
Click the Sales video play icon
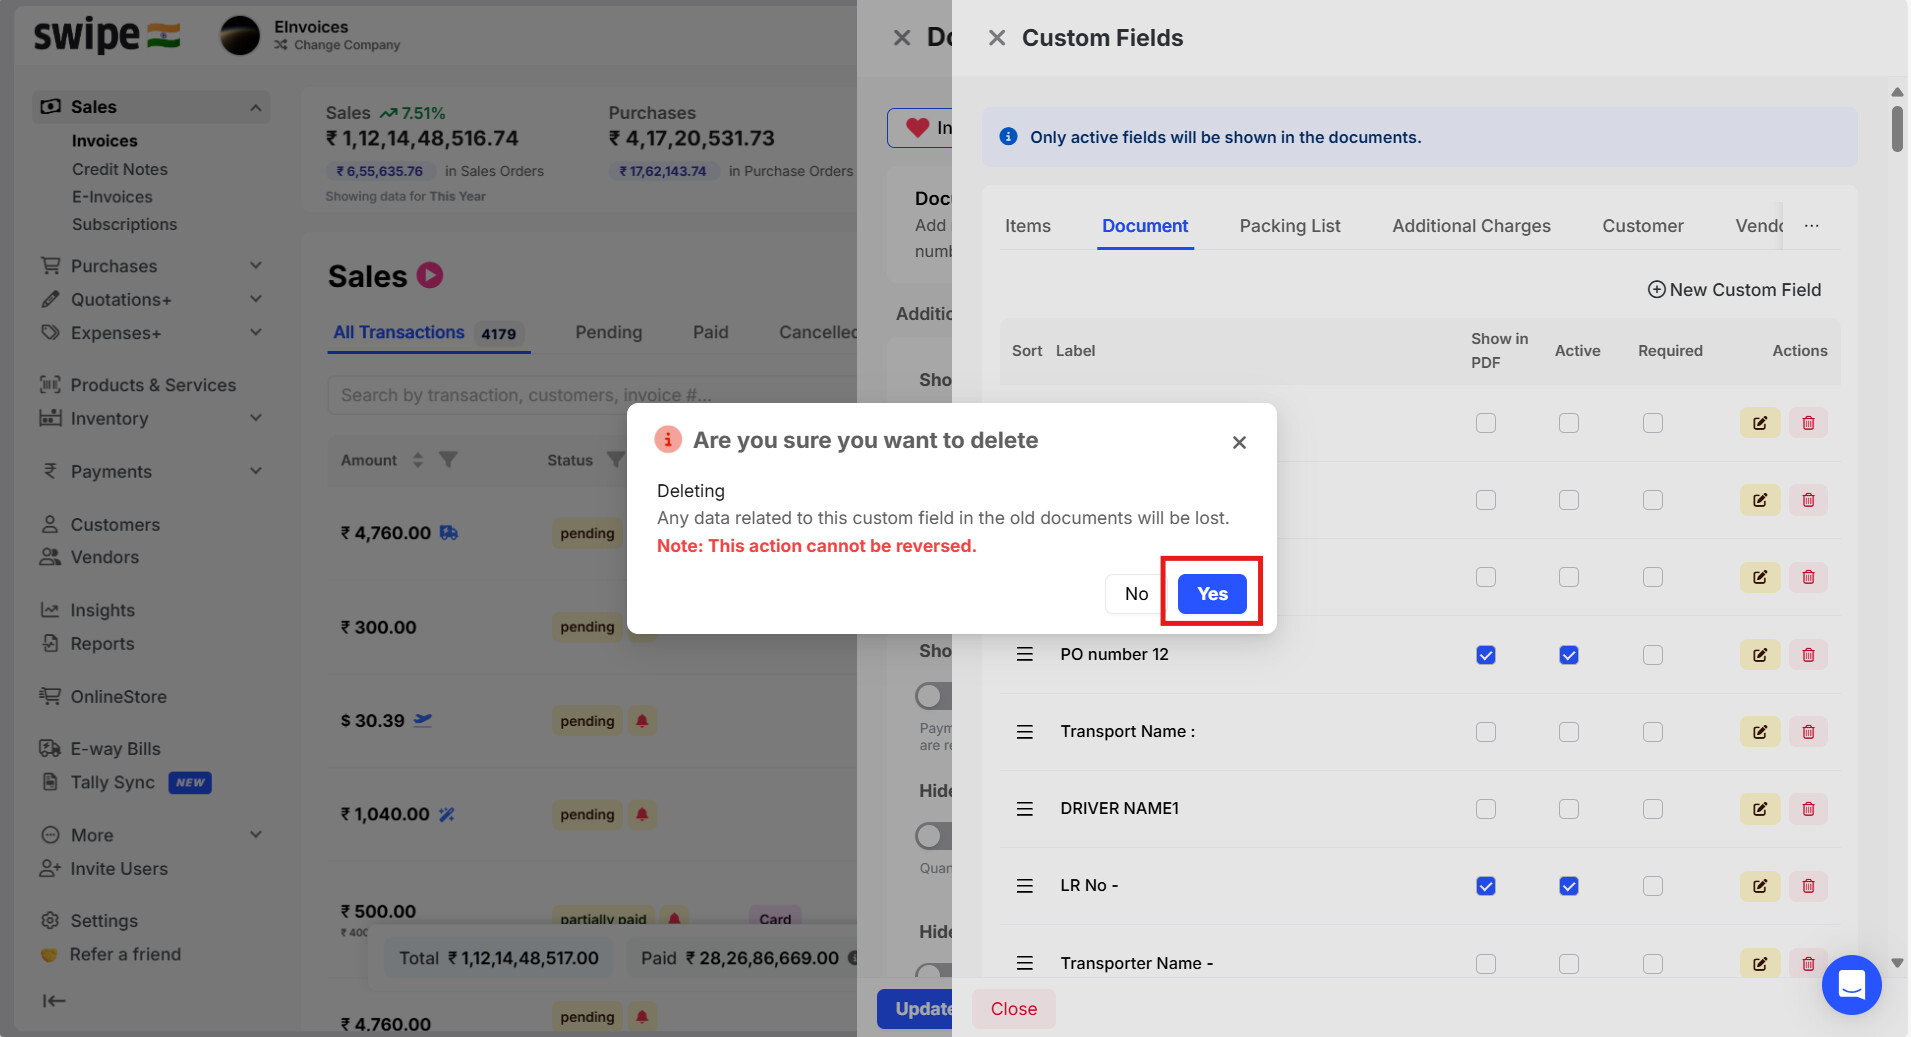coord(430,275)
